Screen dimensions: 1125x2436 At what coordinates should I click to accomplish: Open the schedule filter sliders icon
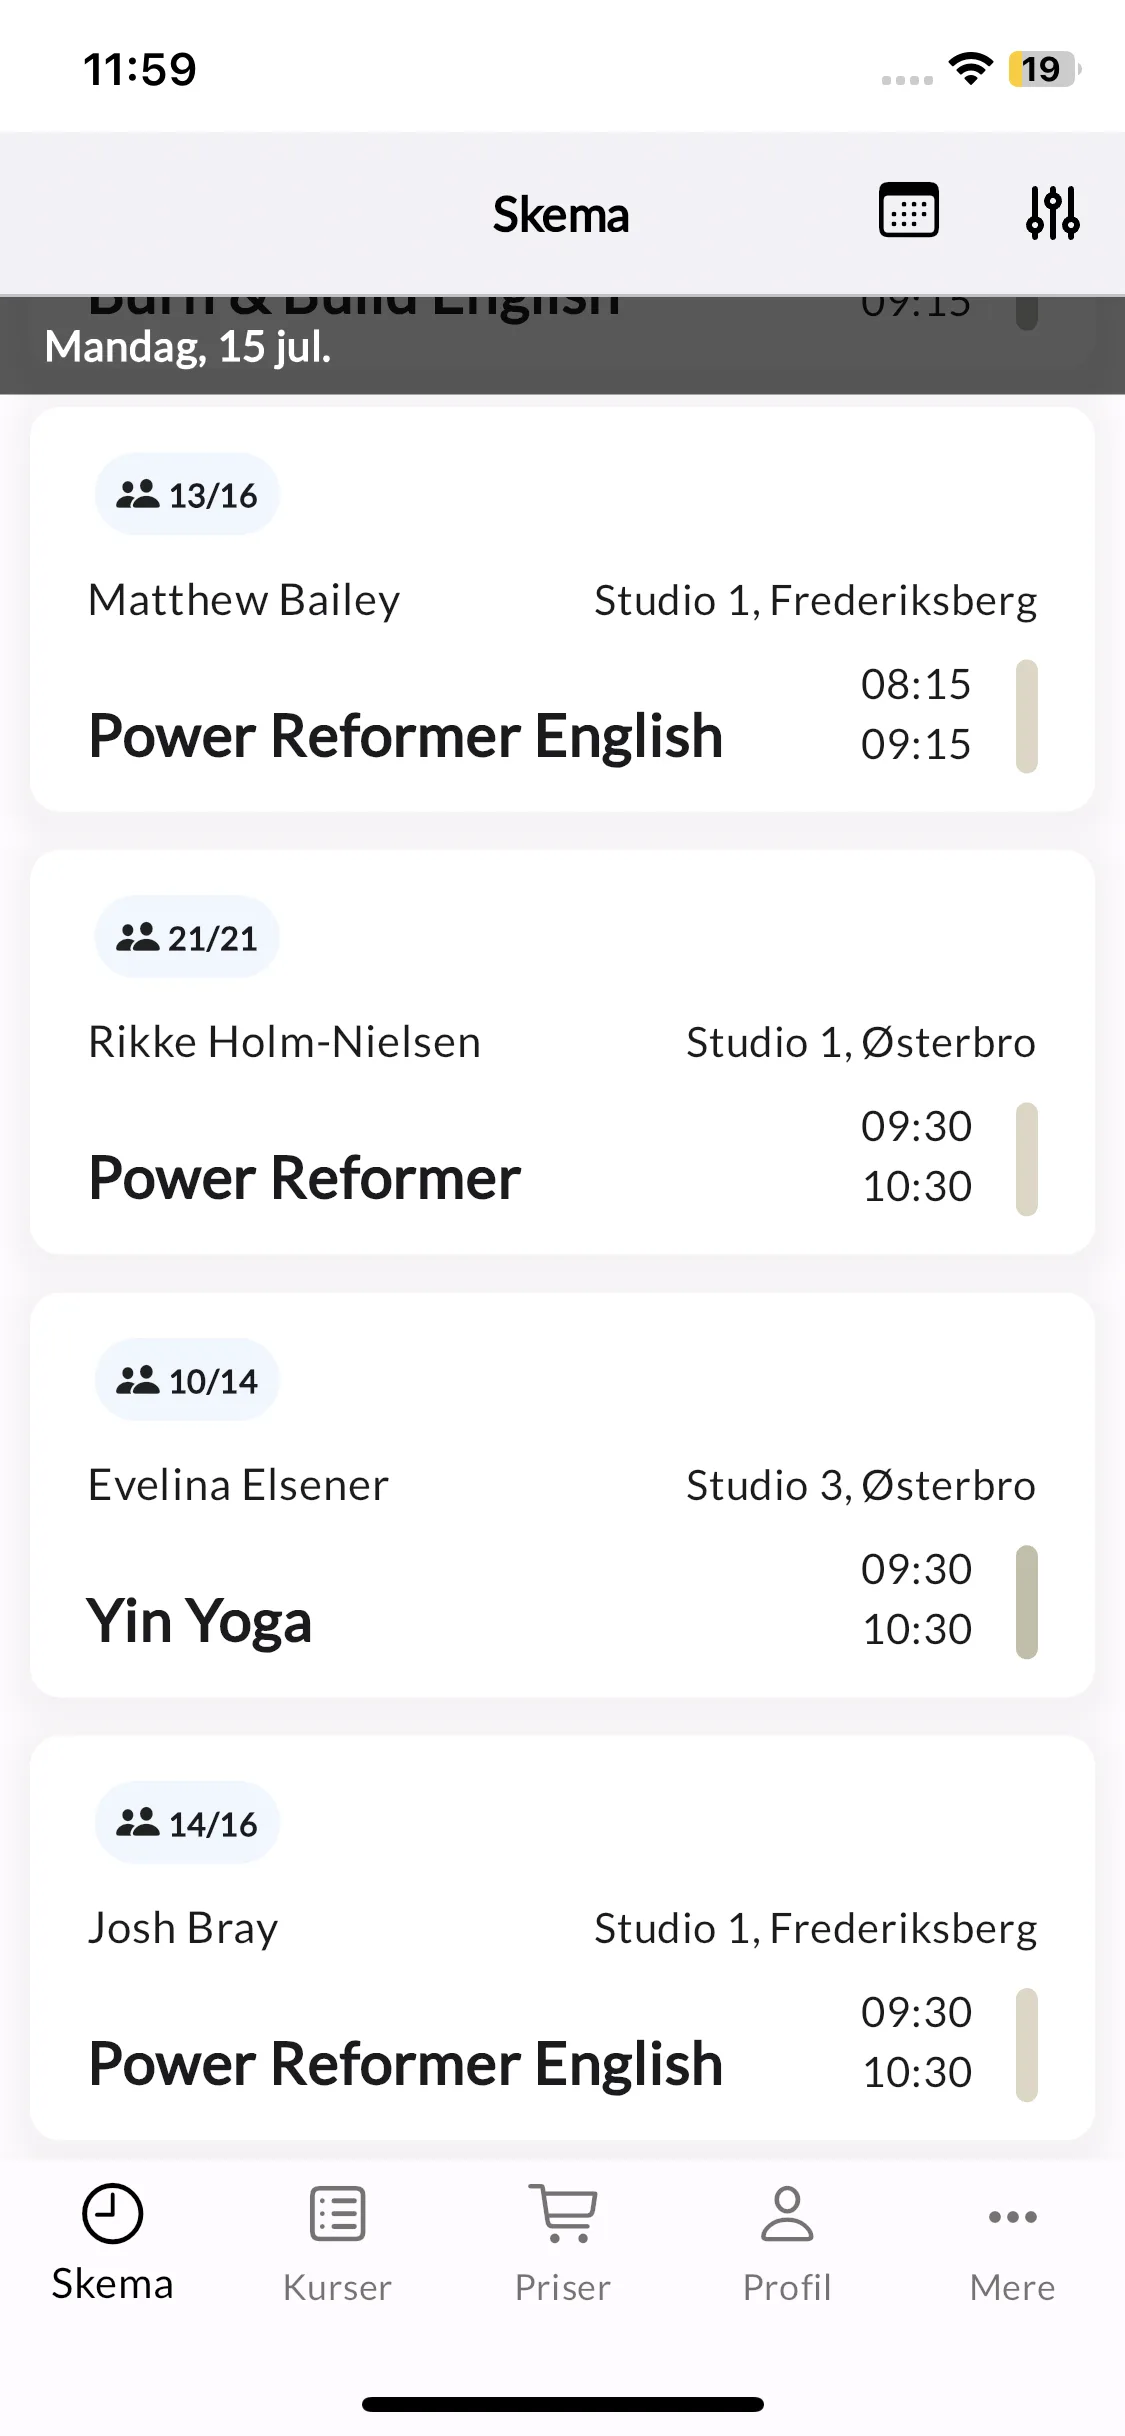pos(1053,212)
